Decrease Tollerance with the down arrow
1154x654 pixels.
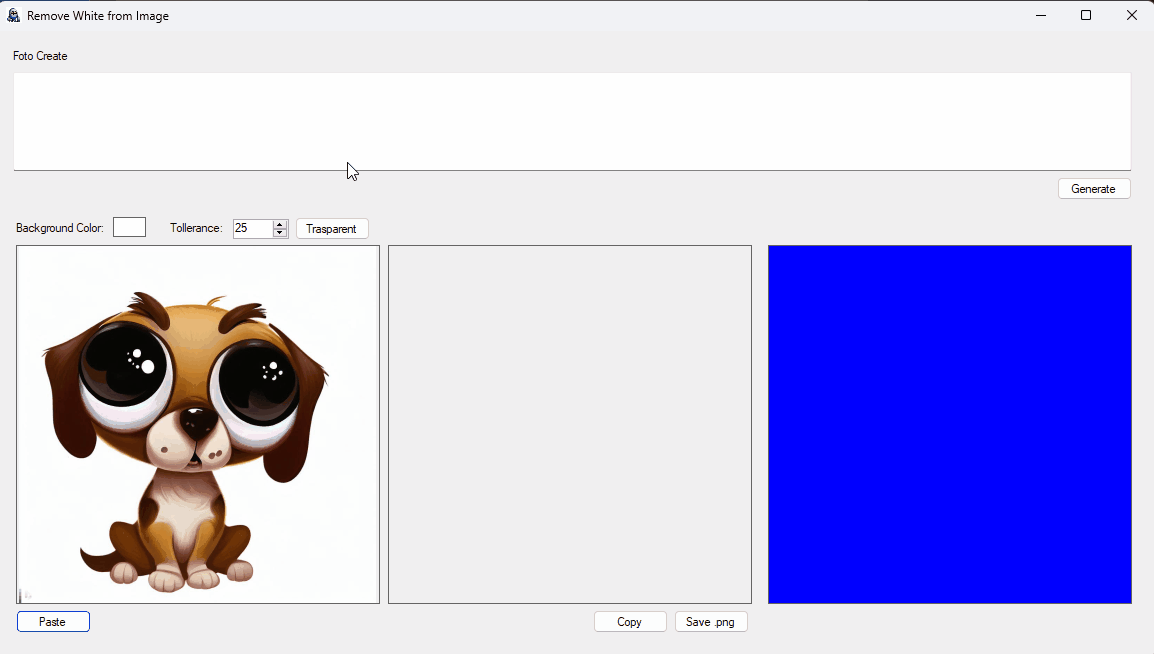point(280,232)
